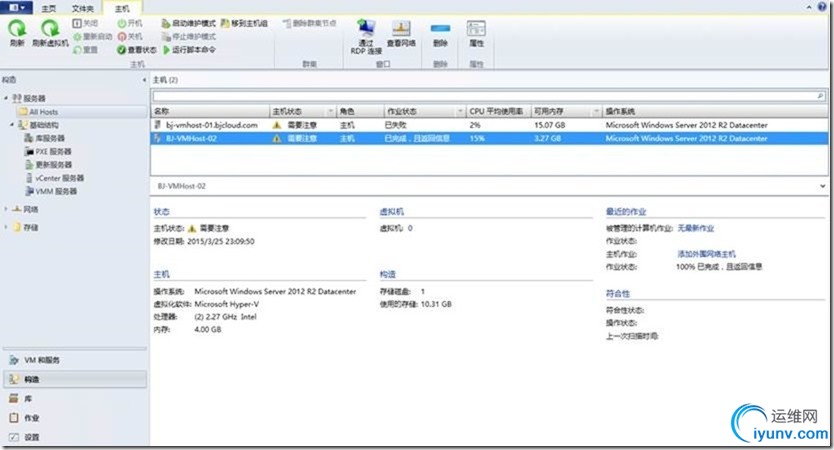Sort by the 操作系统 column header

(715, 111)
